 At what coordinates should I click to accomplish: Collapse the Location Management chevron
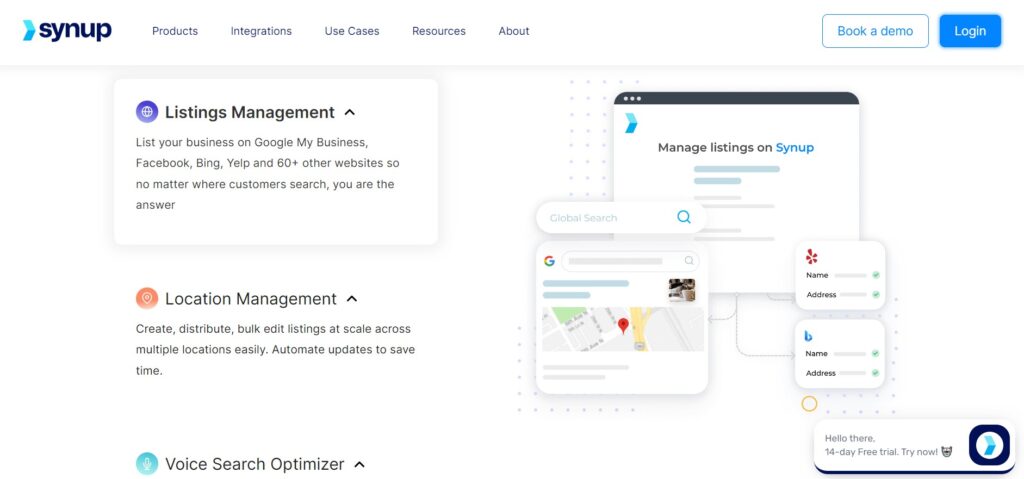pos(351,299)
